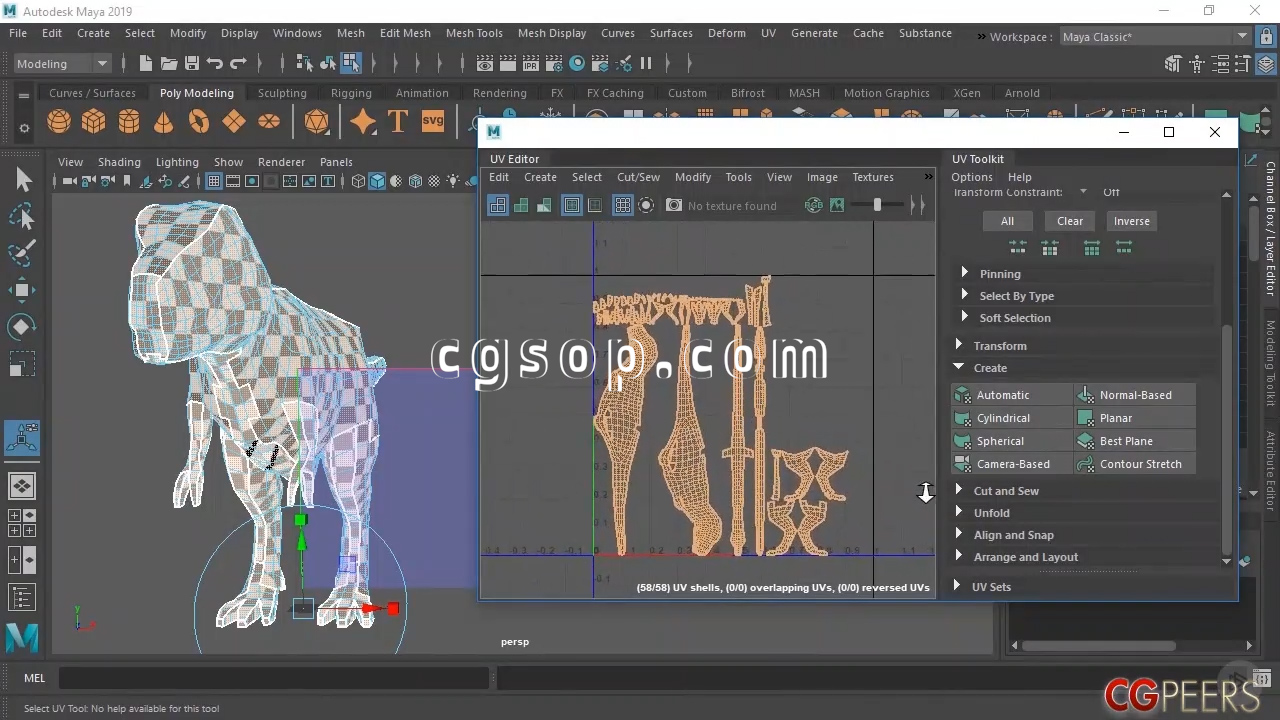Toggle RGB channel display in UV Editor
The width and height of the screenshot is (1280, 720).
(813, 205)
